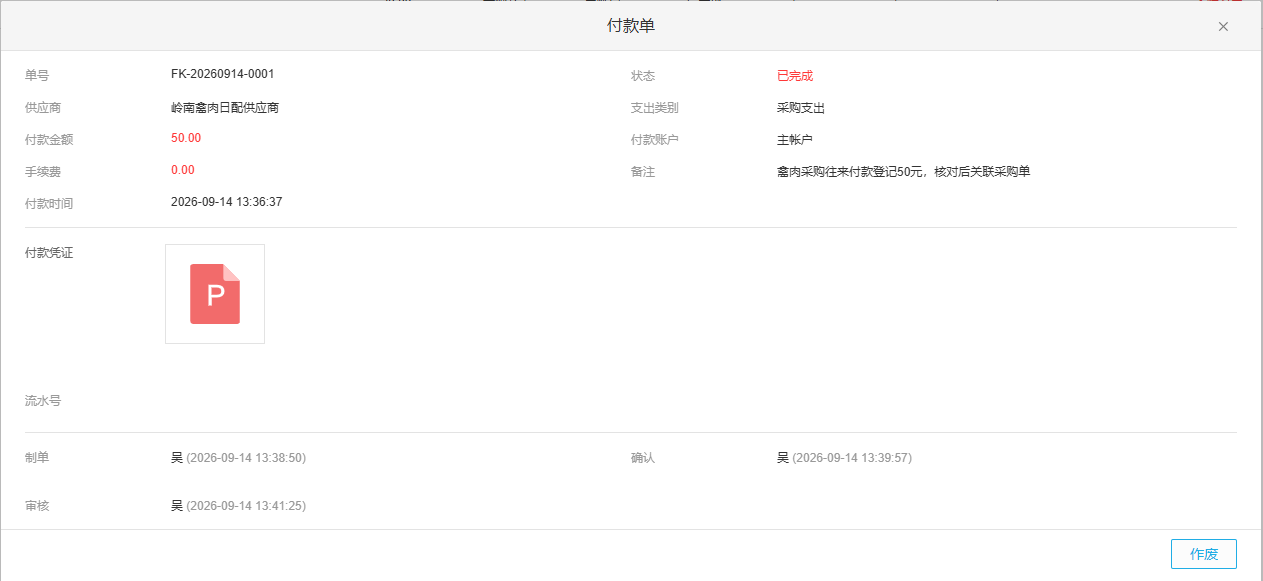
Task: Click expense category 采购支出
Action: pyautogui.click(x=801, y=108)
